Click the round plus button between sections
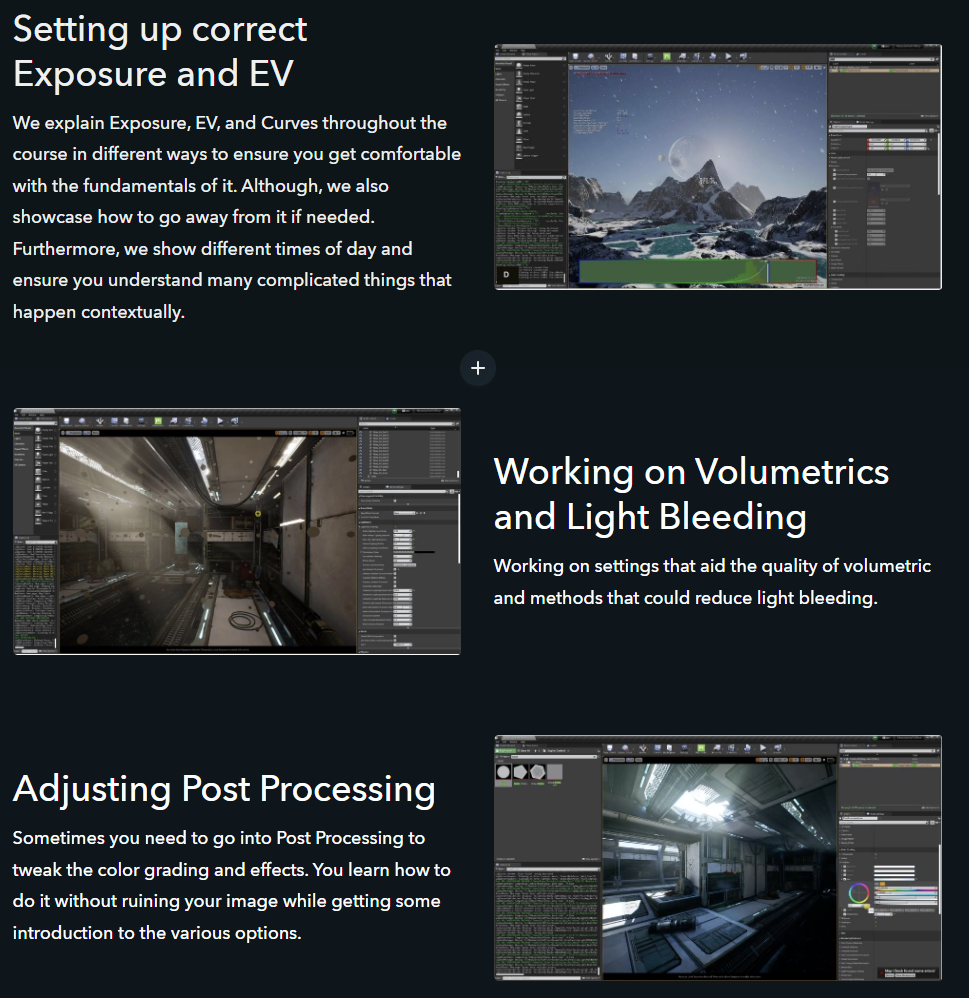The height and width of the screenshot is (998, 969). [x=478, y=368]
